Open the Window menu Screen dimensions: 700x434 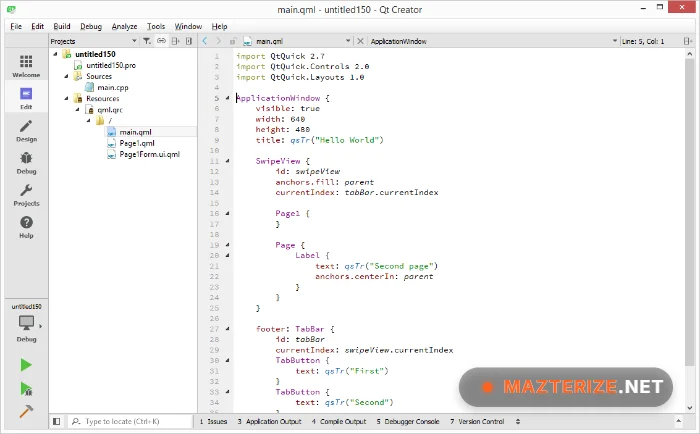188,26
